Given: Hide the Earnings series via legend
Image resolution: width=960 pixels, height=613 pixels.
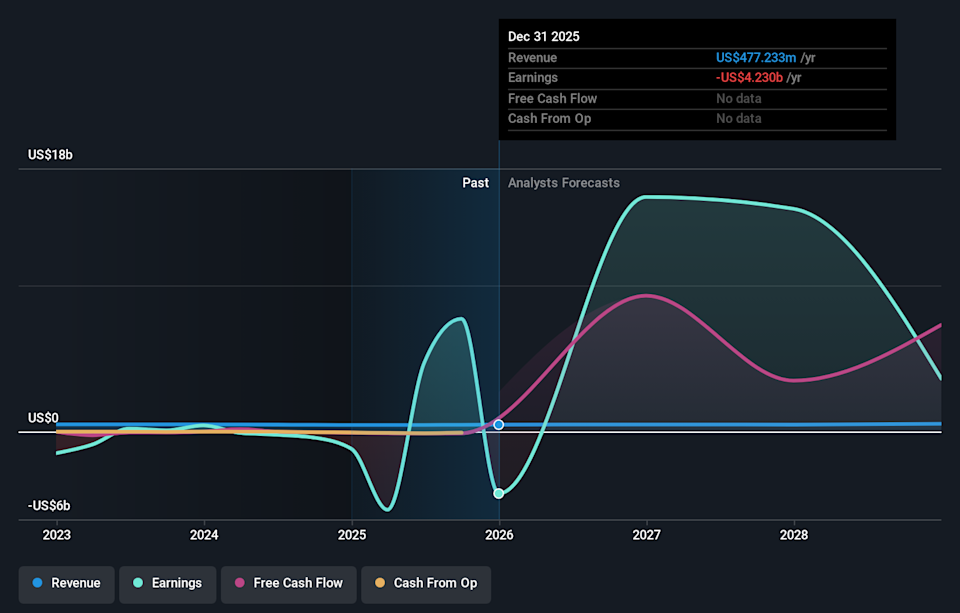Looking at the screenshot, I should point(167,583).
